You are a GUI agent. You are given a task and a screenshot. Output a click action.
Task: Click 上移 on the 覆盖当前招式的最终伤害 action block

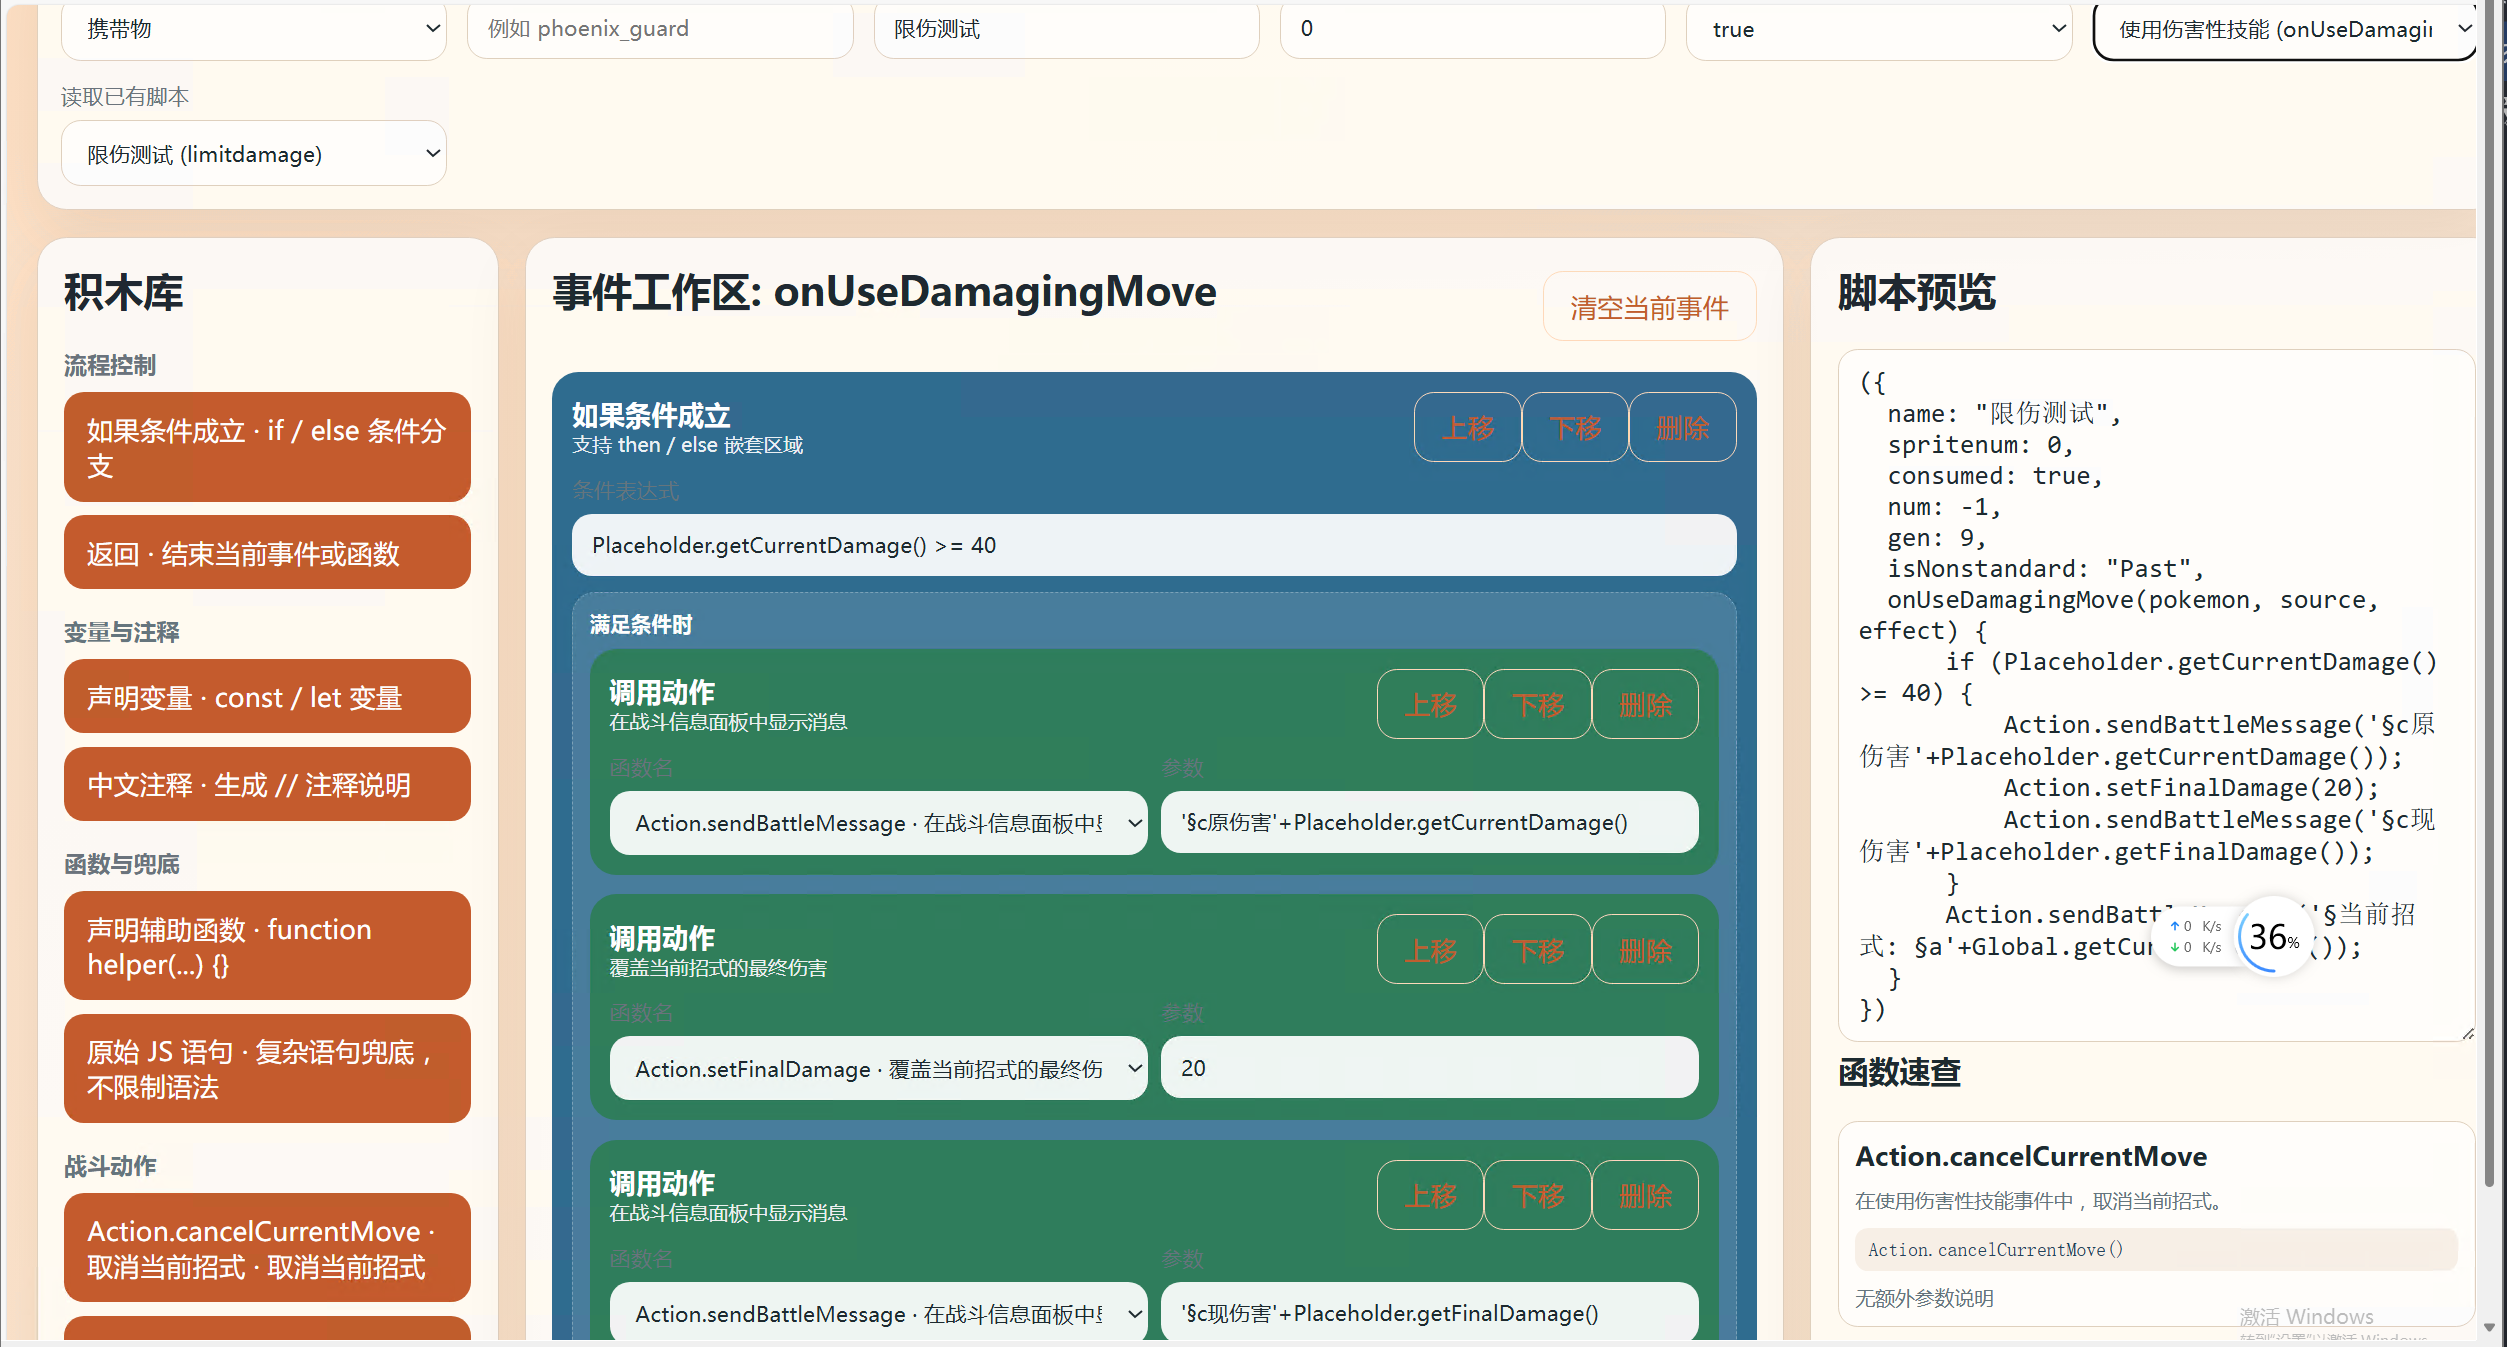pos(1431,950)
